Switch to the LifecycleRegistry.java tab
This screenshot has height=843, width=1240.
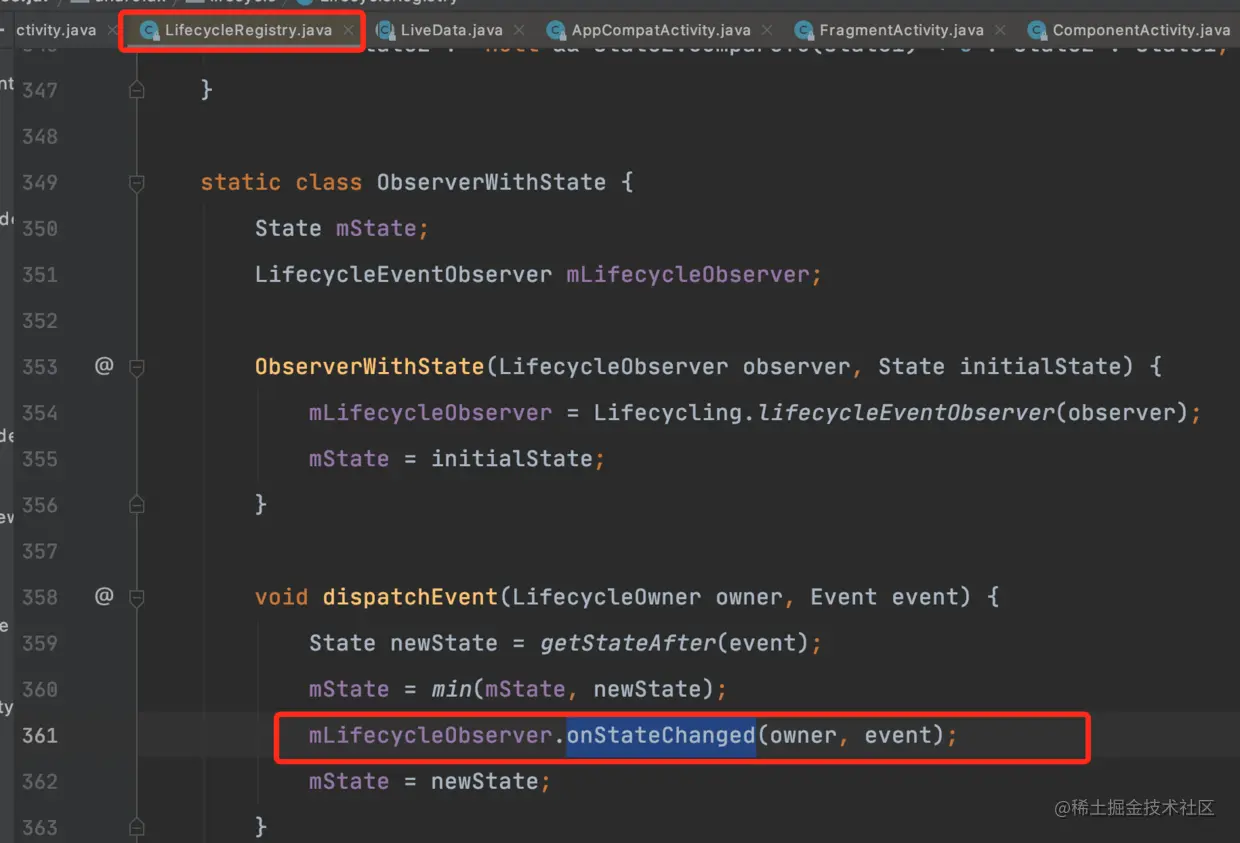pos(248,30)
